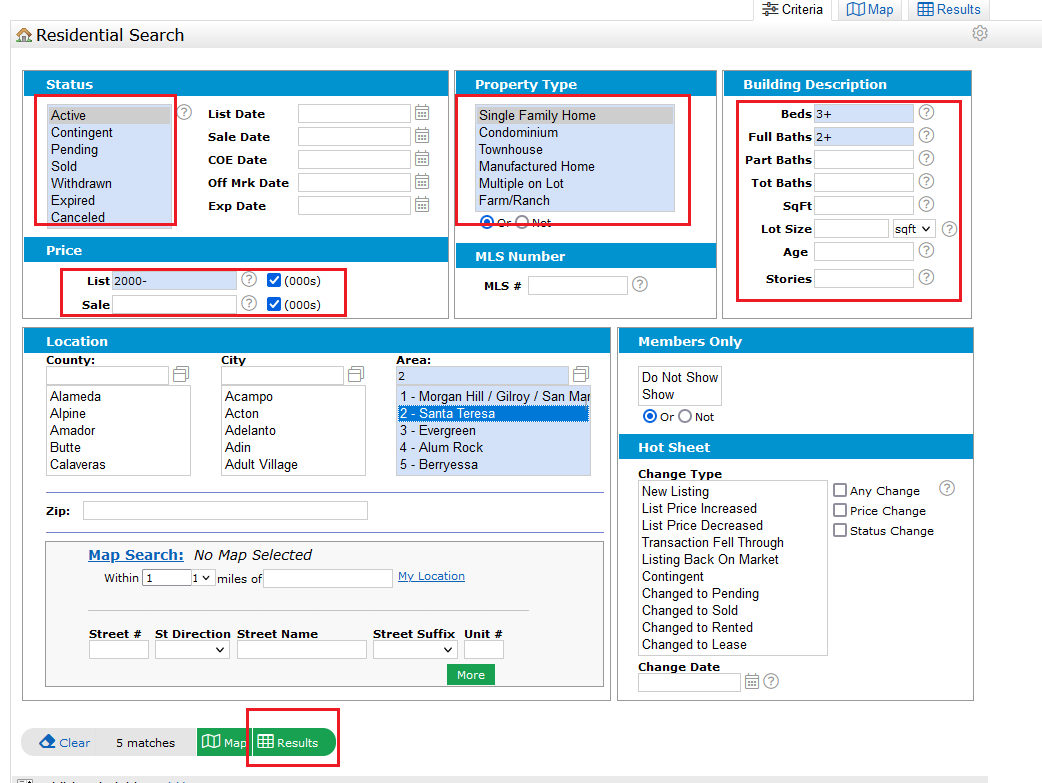
Task: Show help for the Full Baths field
Action: [x=926, y=136]
